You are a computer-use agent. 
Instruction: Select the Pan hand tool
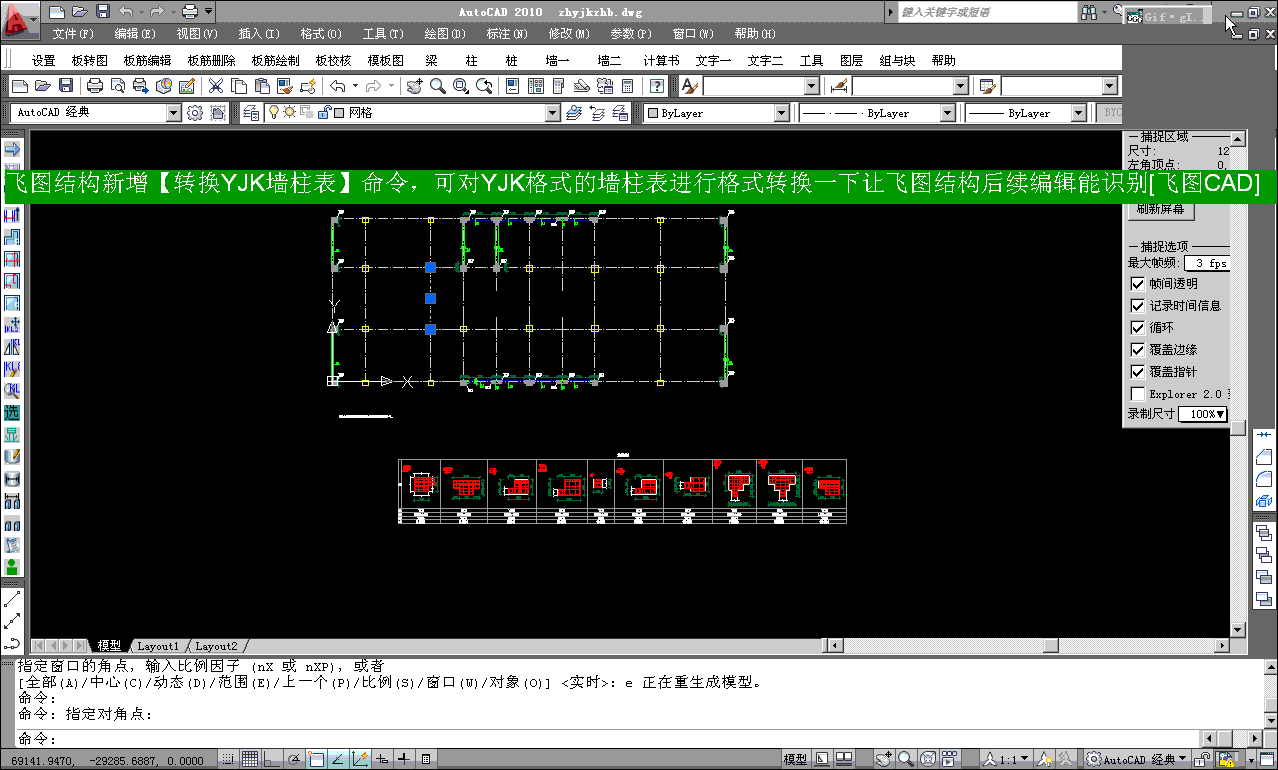point(414,87)
